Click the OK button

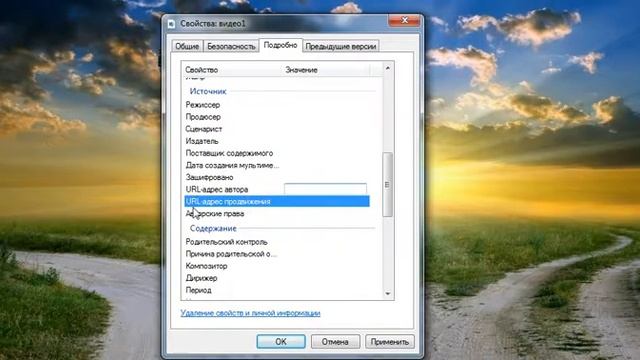point(281,342)
